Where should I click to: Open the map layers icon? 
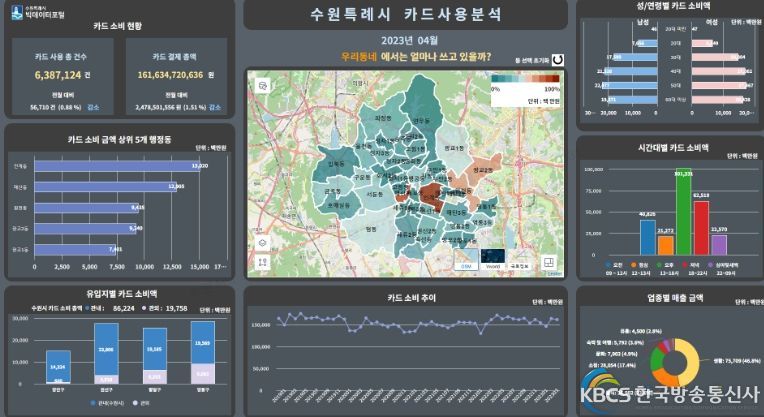point(261,243)
